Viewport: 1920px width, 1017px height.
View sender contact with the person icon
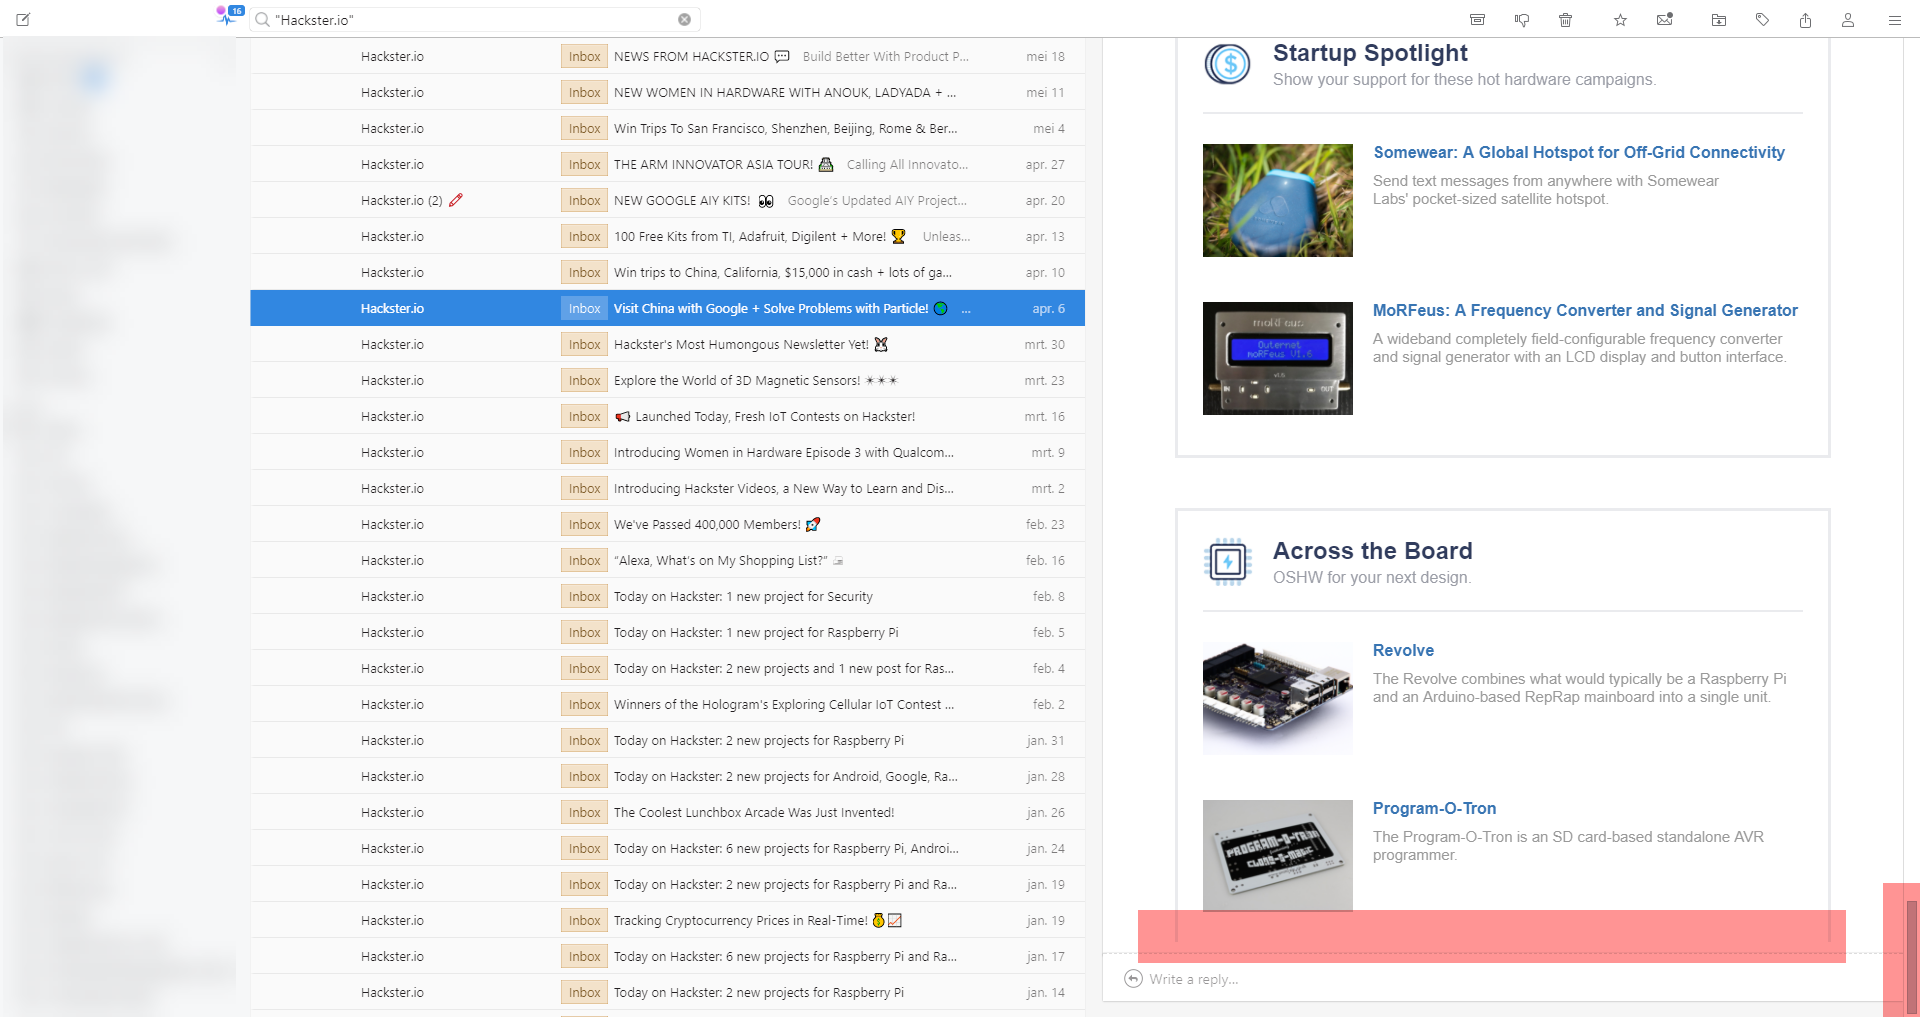[1848, 19]
